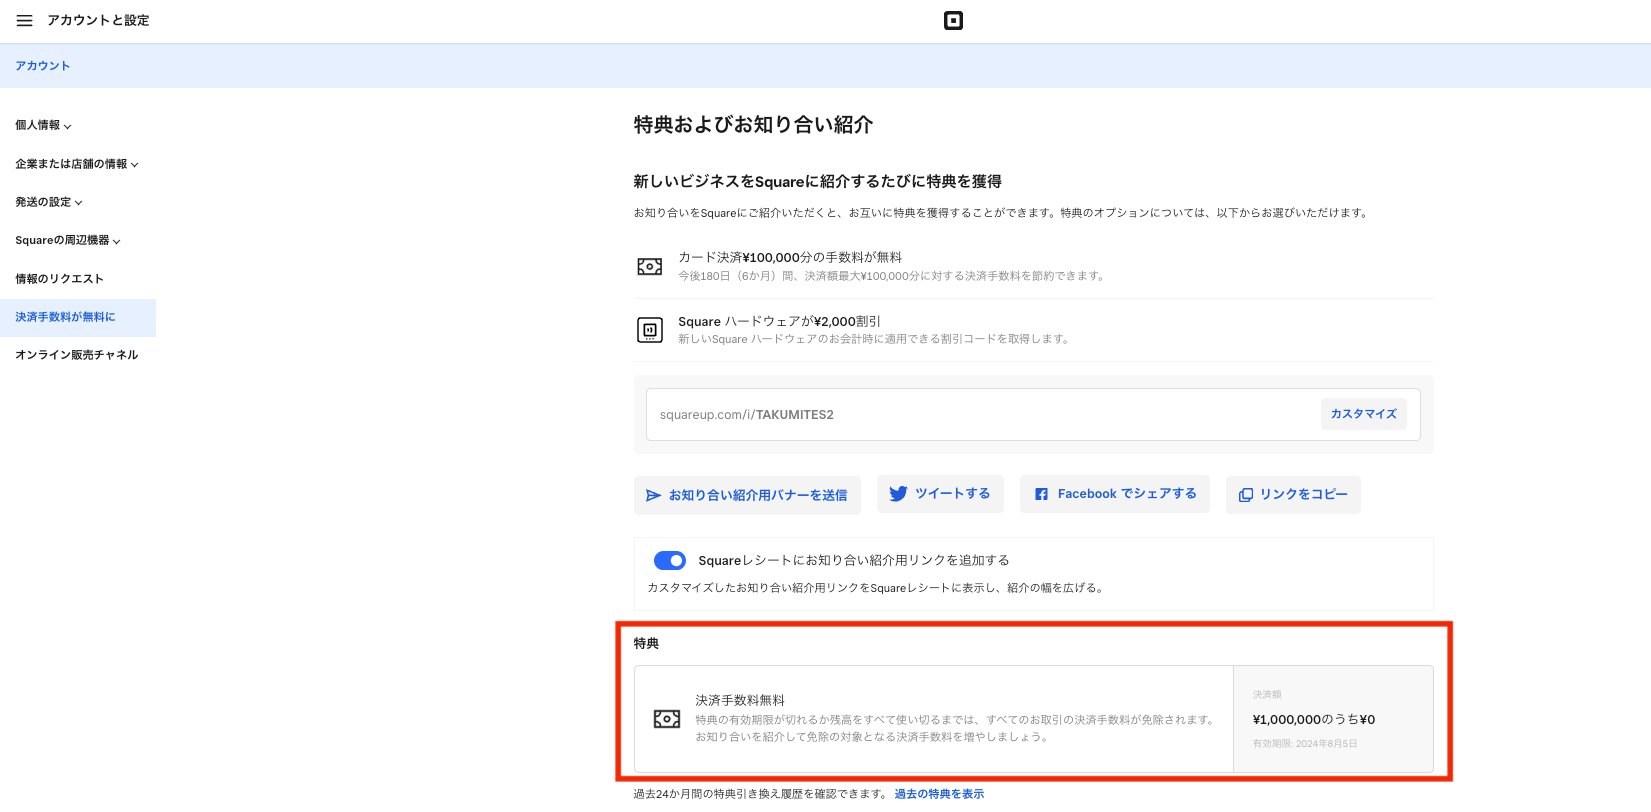Click the ¥1,000,000のうち¥0 balance text
The height and width of the screenshot is (812, 1651).
click(1314, 719)
